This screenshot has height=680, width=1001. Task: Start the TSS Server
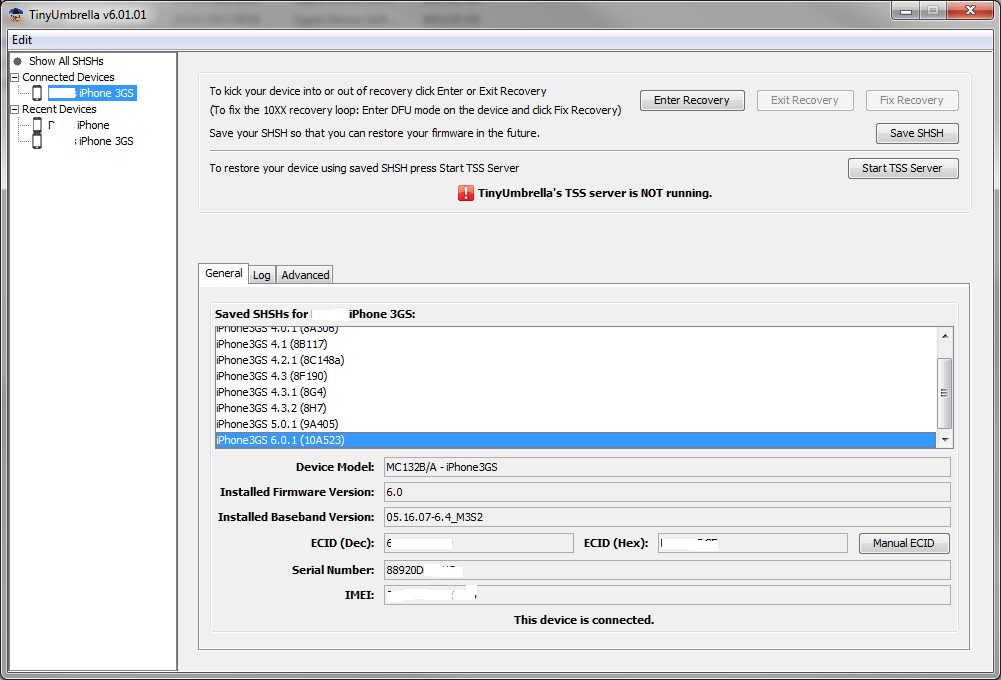[x=903, y=169]
